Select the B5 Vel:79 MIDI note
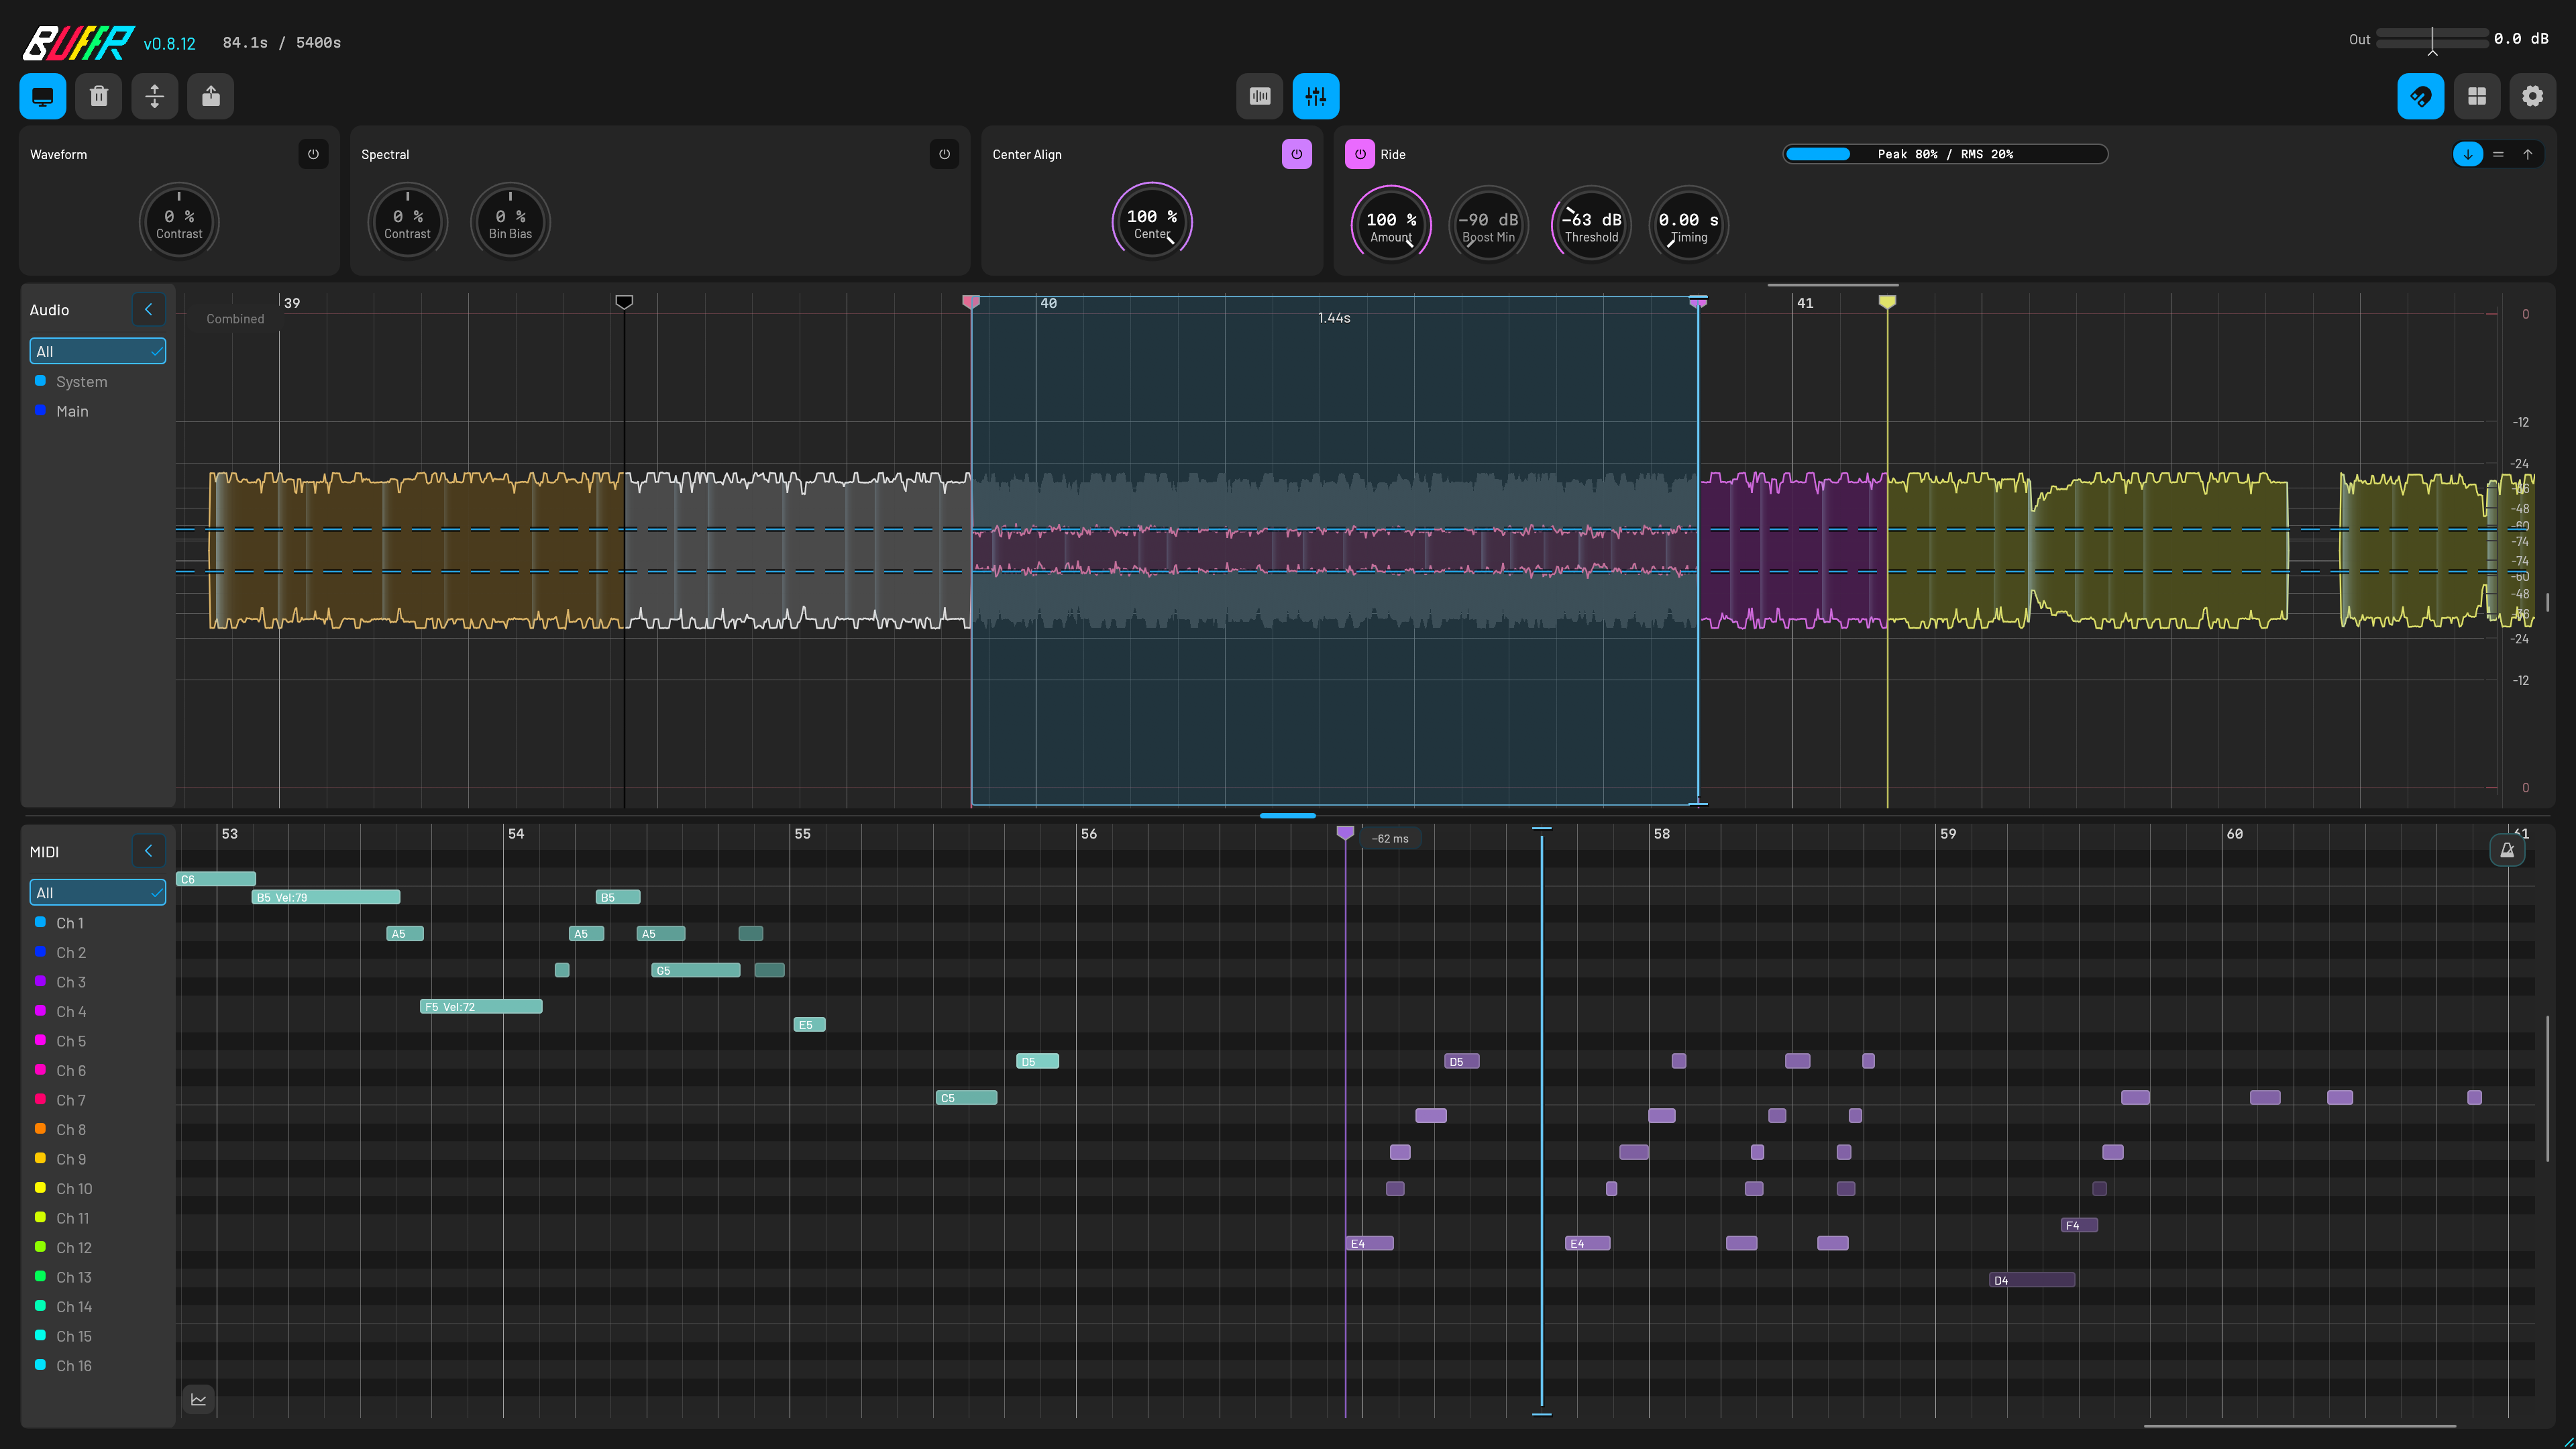 [326, 897]
